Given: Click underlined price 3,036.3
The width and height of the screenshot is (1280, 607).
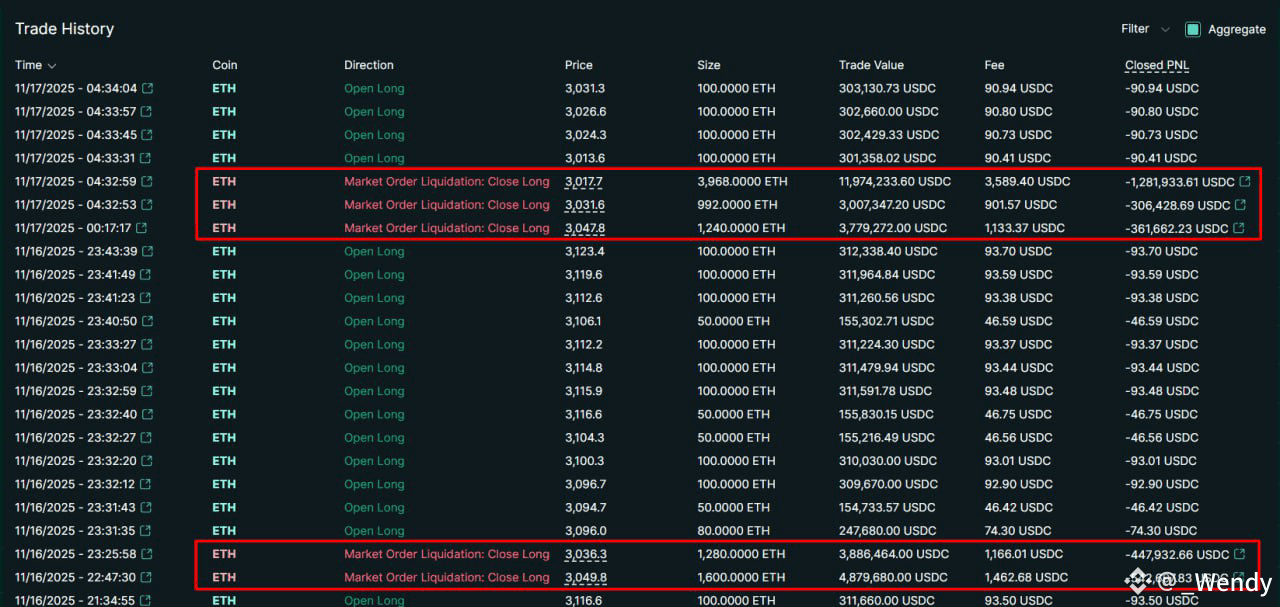Looking at the screenshot, I should (584, 554).
